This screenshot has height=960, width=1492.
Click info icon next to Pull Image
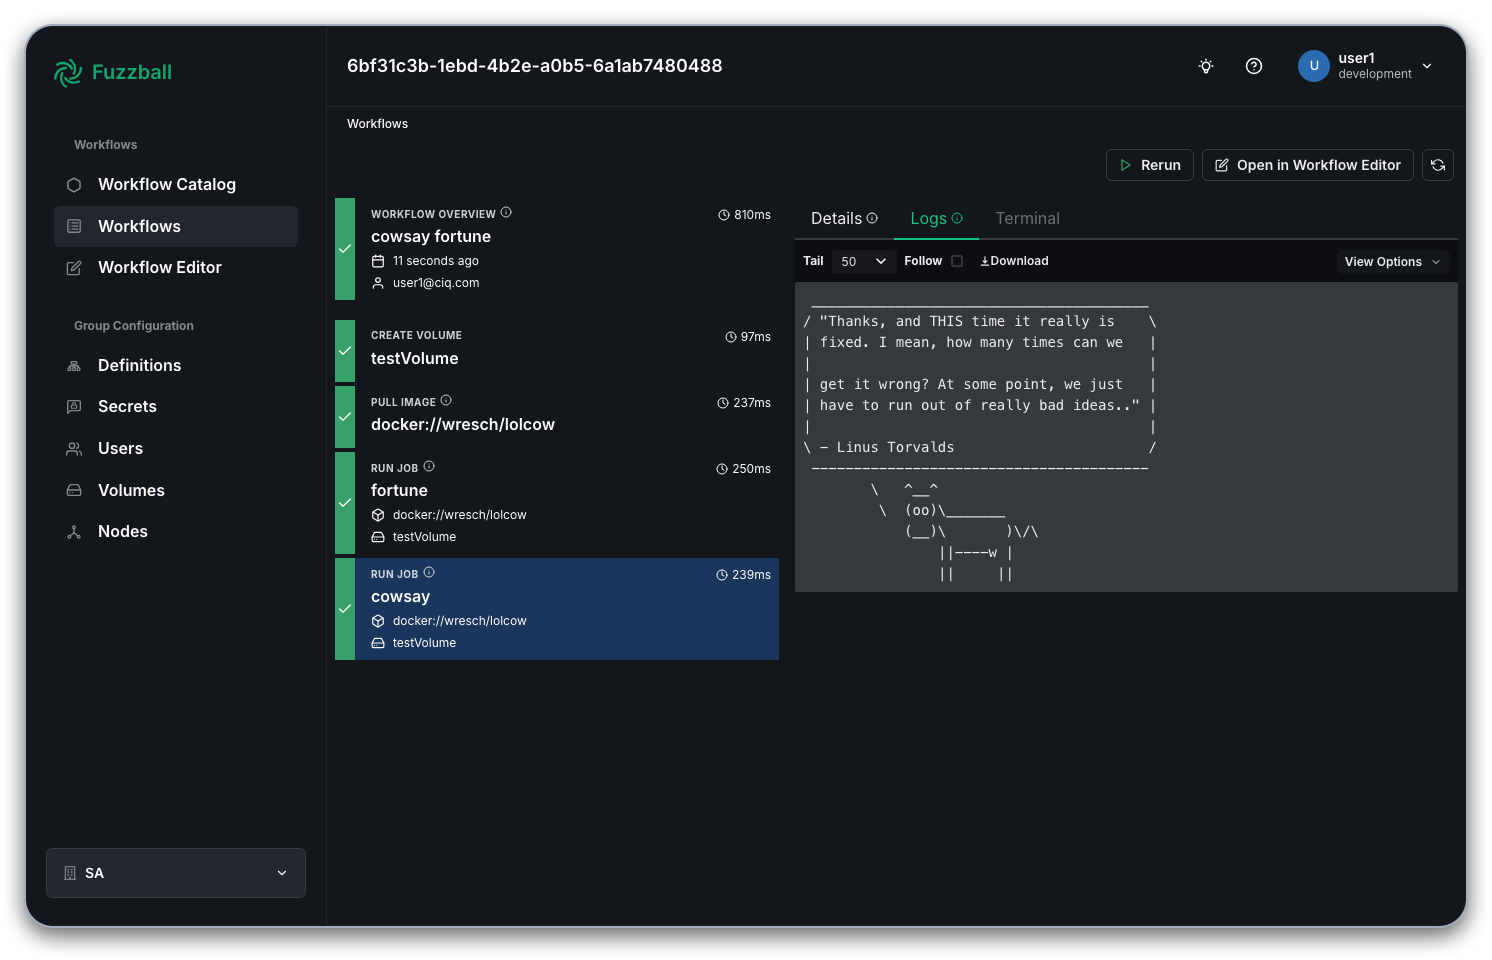click(x=446, y=400)
